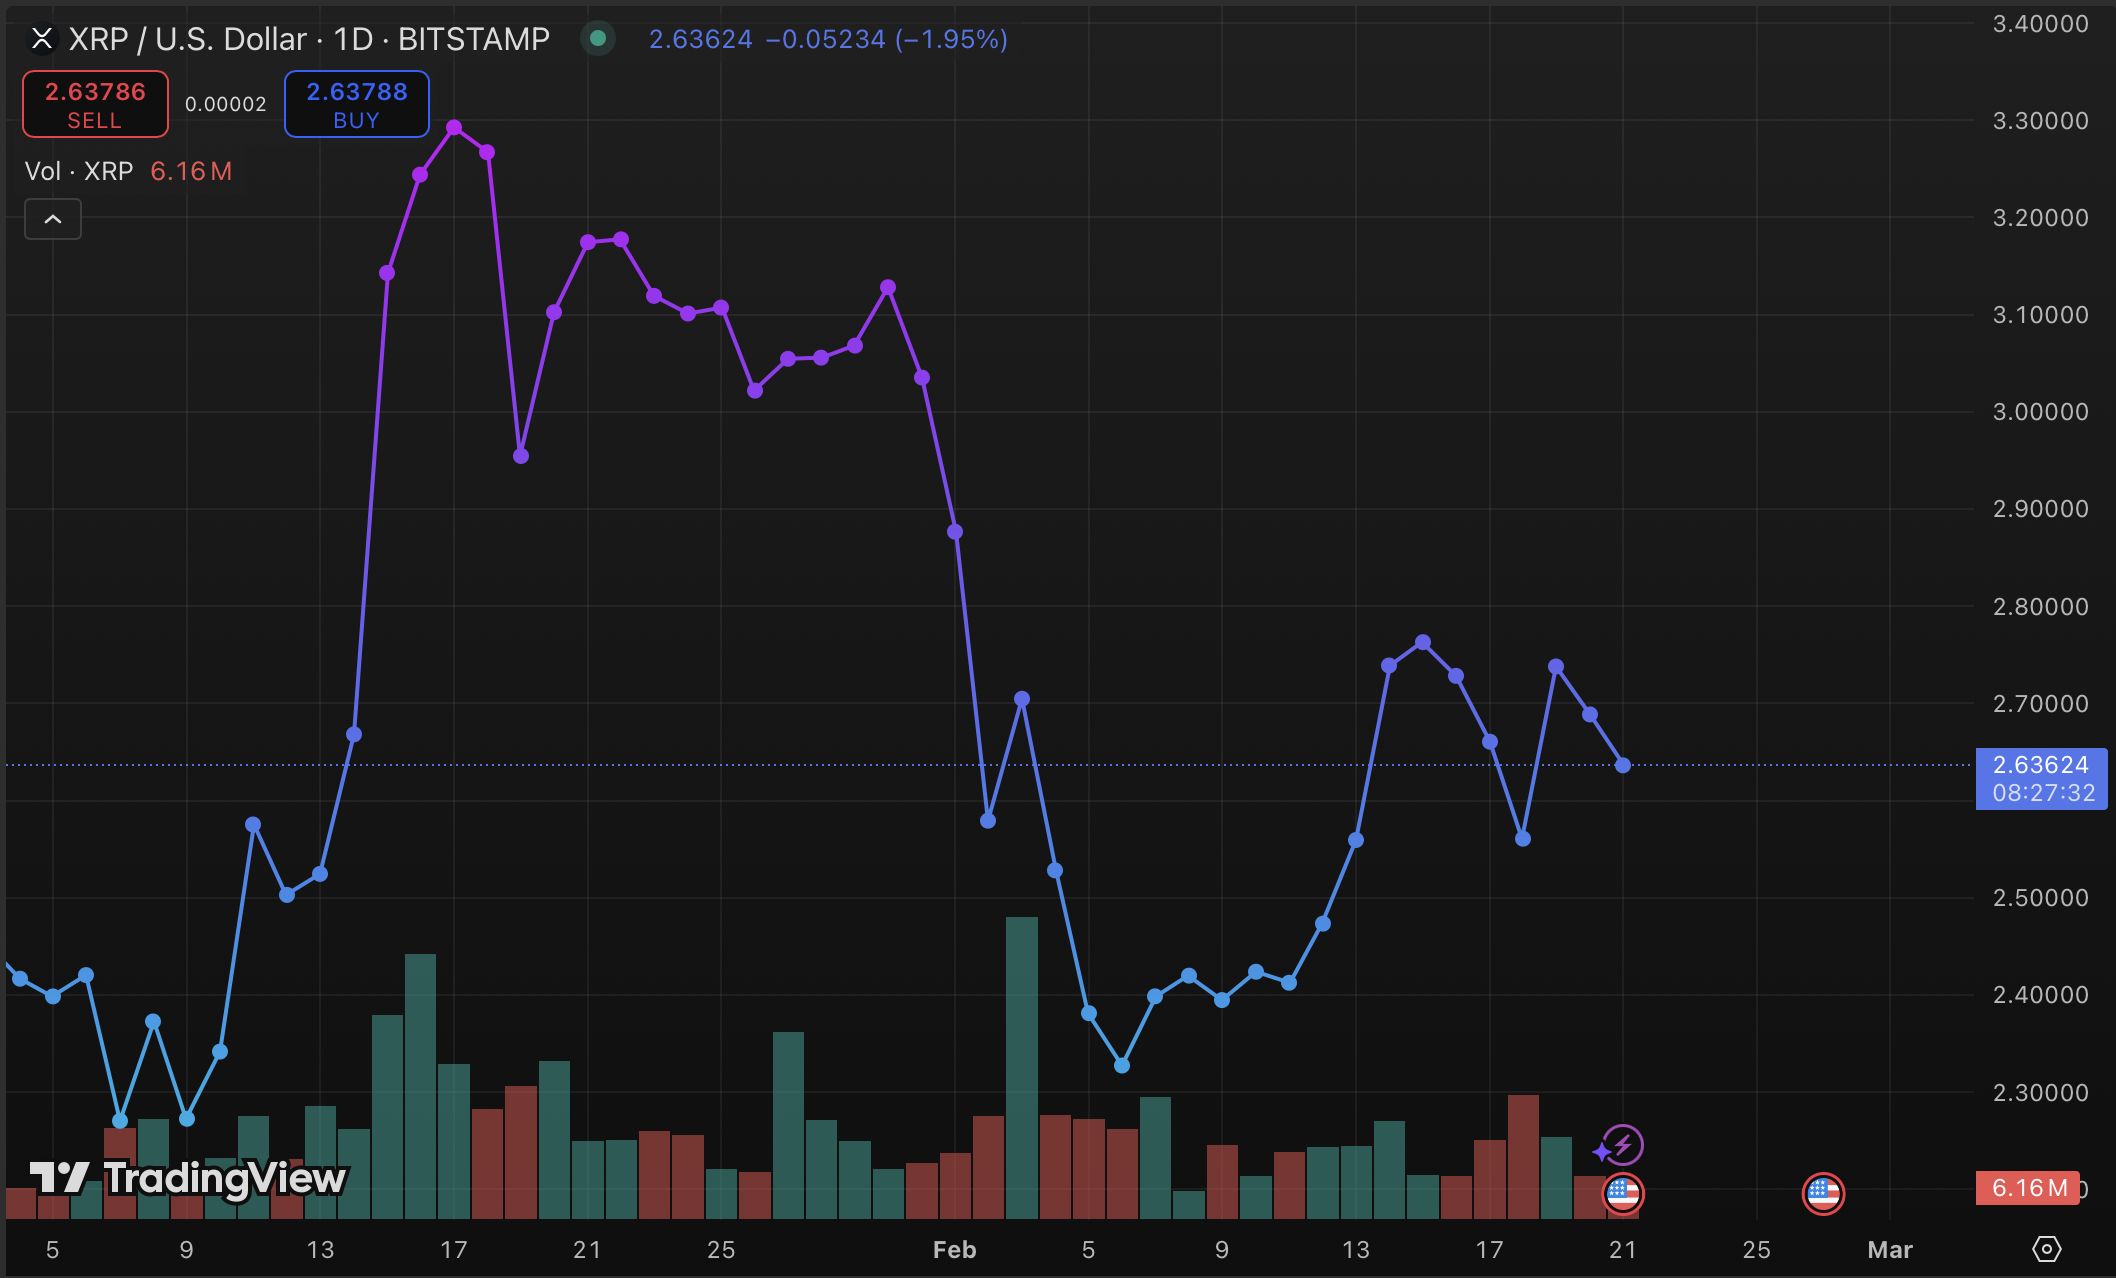Click US flag economic event near 21
Screen dimensions: 2116x1278
pos(1622,1193)
